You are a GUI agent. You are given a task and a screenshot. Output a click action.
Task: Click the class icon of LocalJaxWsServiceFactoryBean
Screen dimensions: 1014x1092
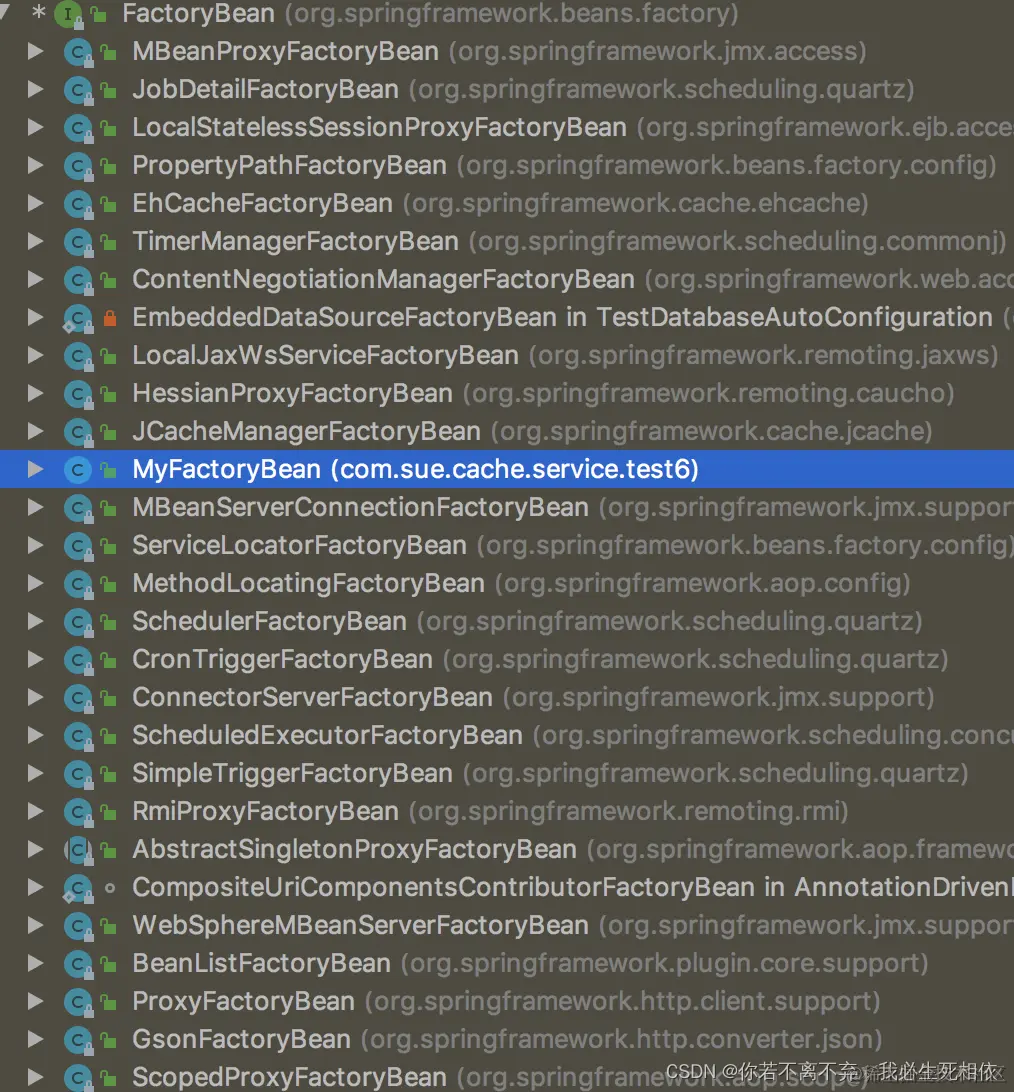78,356
